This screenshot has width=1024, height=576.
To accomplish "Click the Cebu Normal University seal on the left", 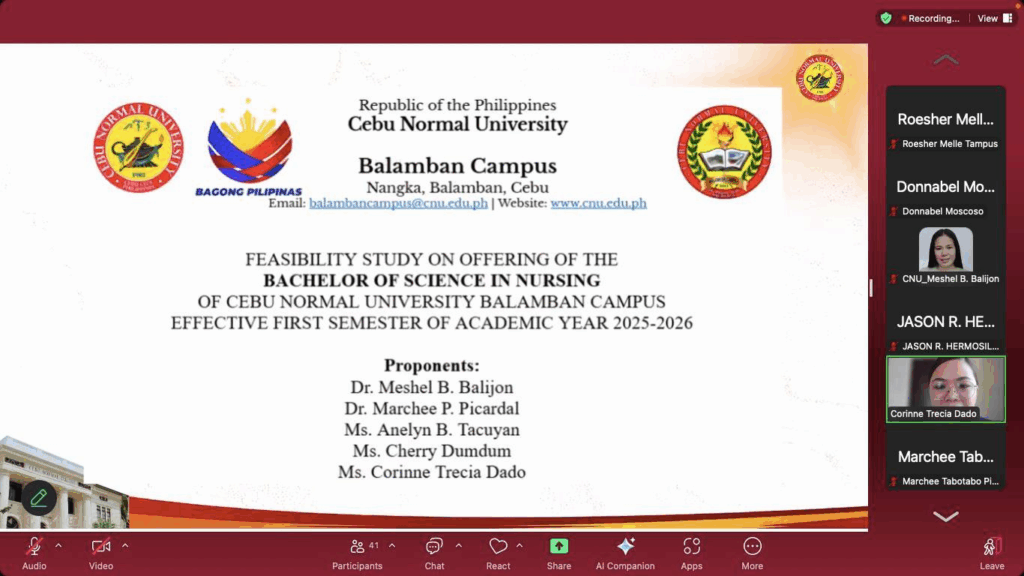I will (138, 148).
